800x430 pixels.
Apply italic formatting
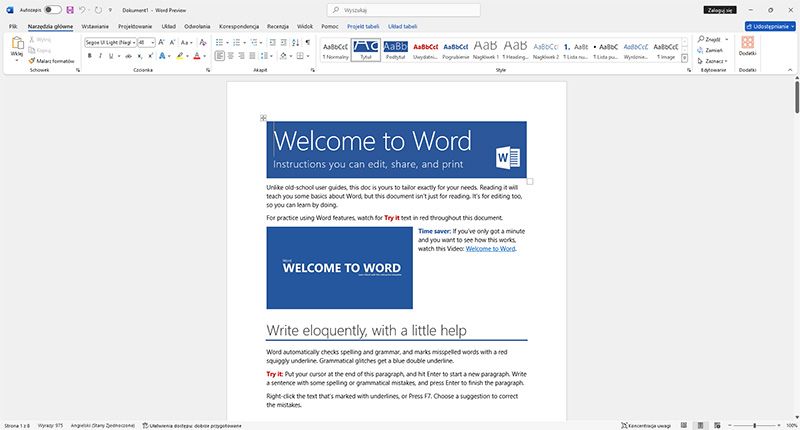click(x=101, y=56)
